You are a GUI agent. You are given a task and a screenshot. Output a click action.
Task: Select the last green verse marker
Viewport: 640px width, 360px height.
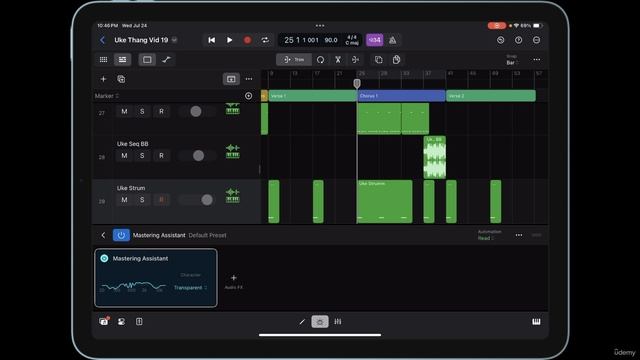point(491,96)
